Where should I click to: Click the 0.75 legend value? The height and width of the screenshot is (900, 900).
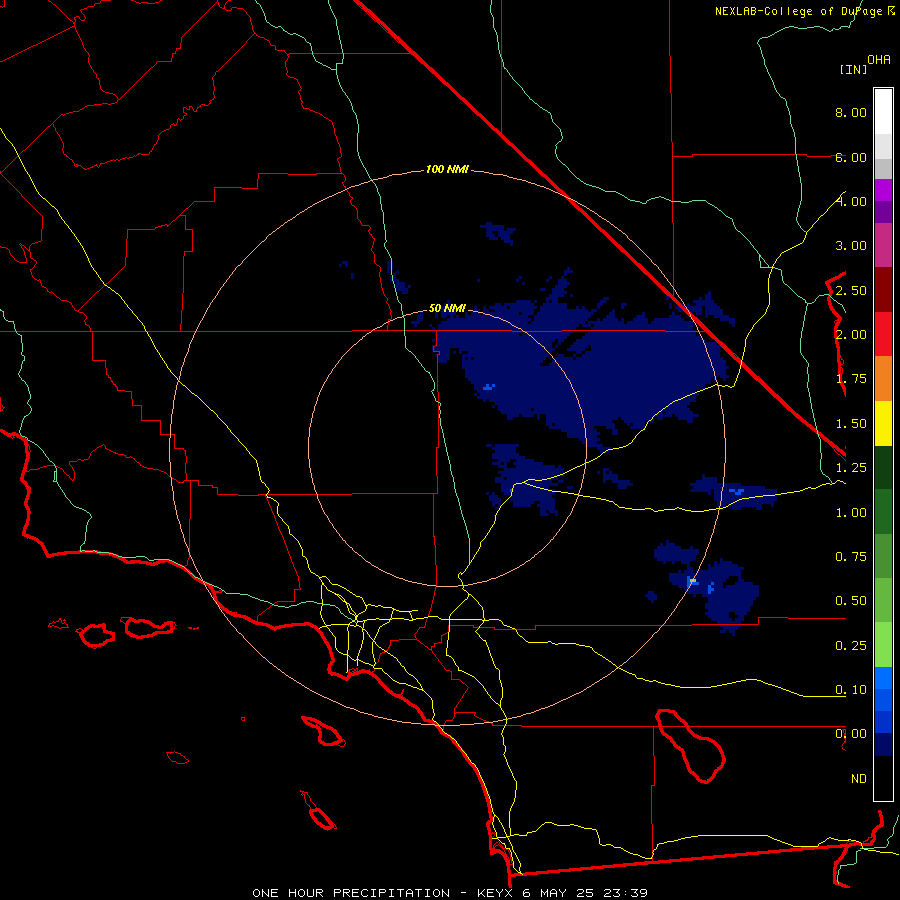tap(851, 557)
